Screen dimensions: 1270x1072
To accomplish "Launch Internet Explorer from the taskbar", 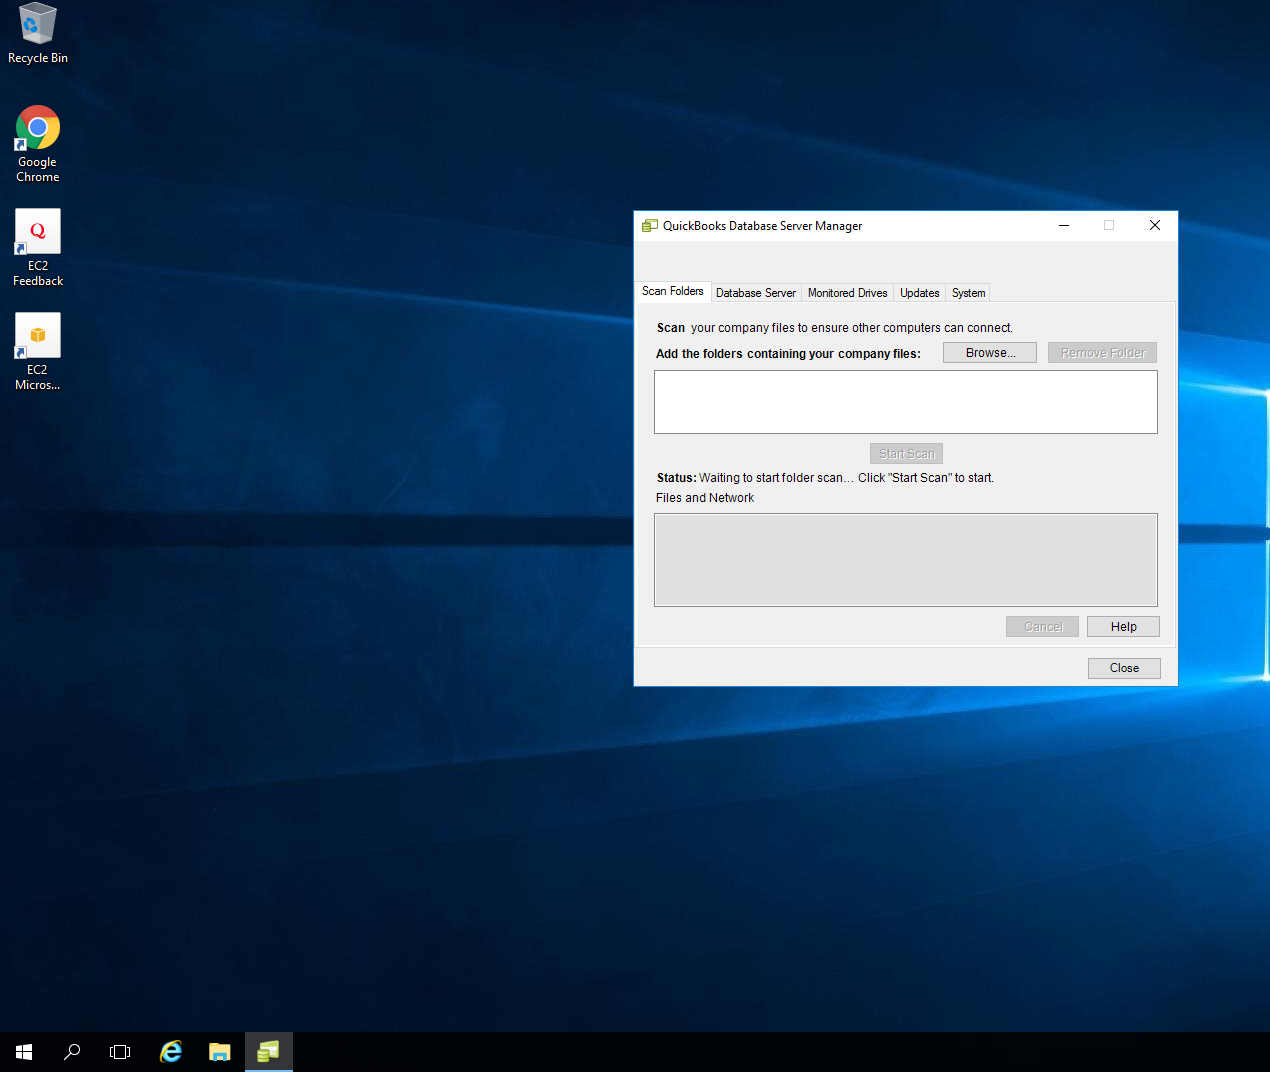I will pyautogui.click(x=171, y=1052).
